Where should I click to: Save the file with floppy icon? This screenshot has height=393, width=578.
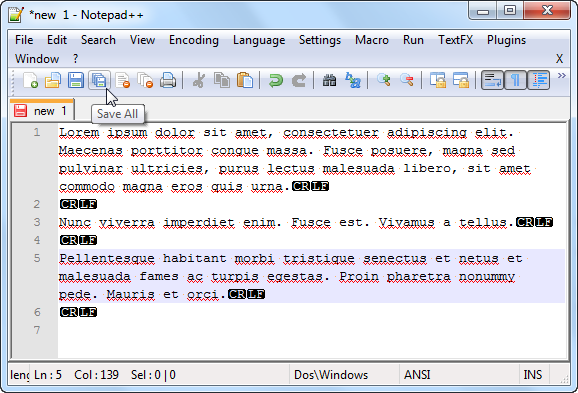tap(76, 80)
